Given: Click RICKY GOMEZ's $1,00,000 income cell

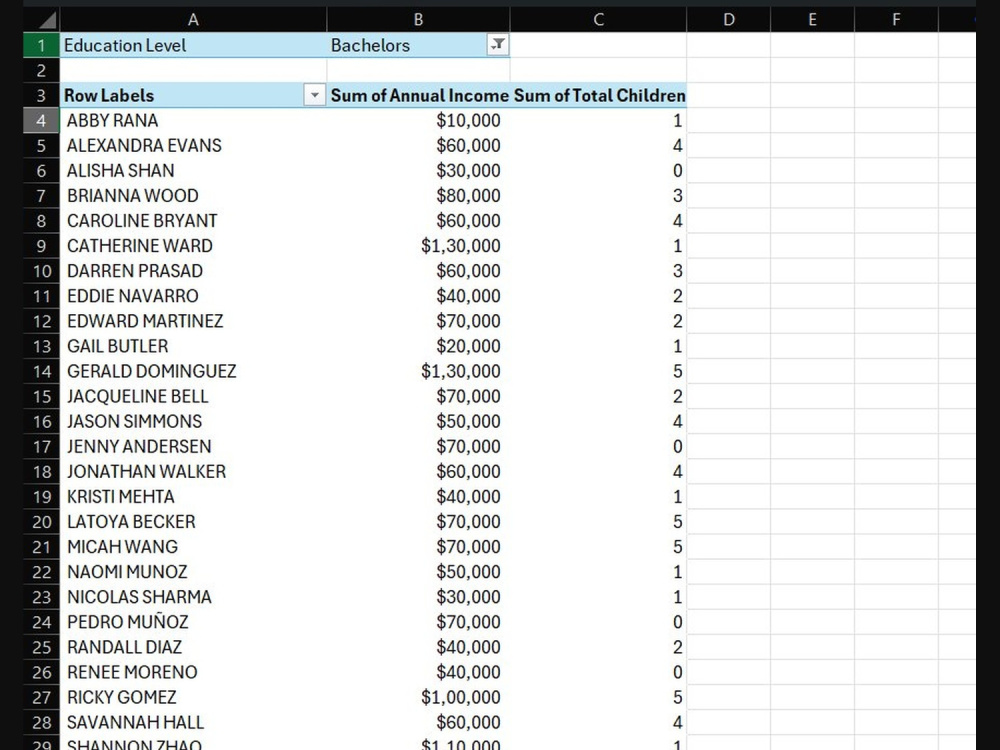Looking at the screenshot, I should [x=418, y=697].
